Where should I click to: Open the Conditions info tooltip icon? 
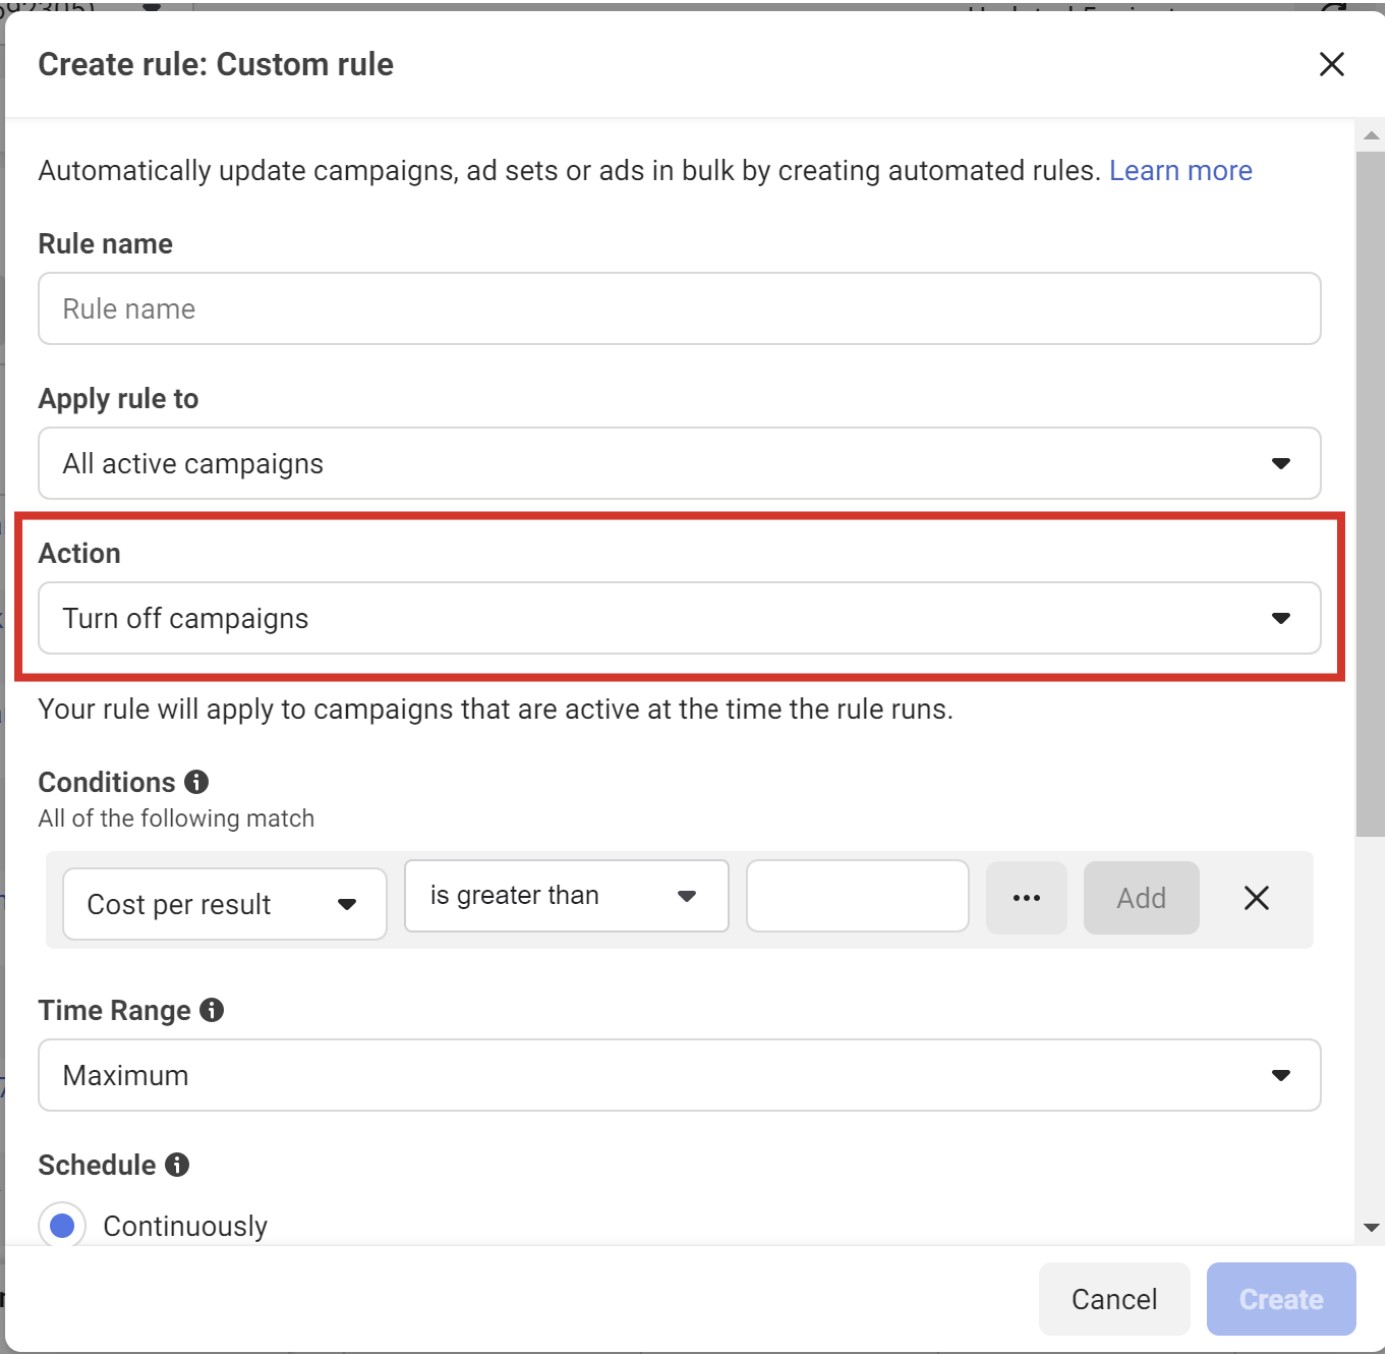pos(196,783)
